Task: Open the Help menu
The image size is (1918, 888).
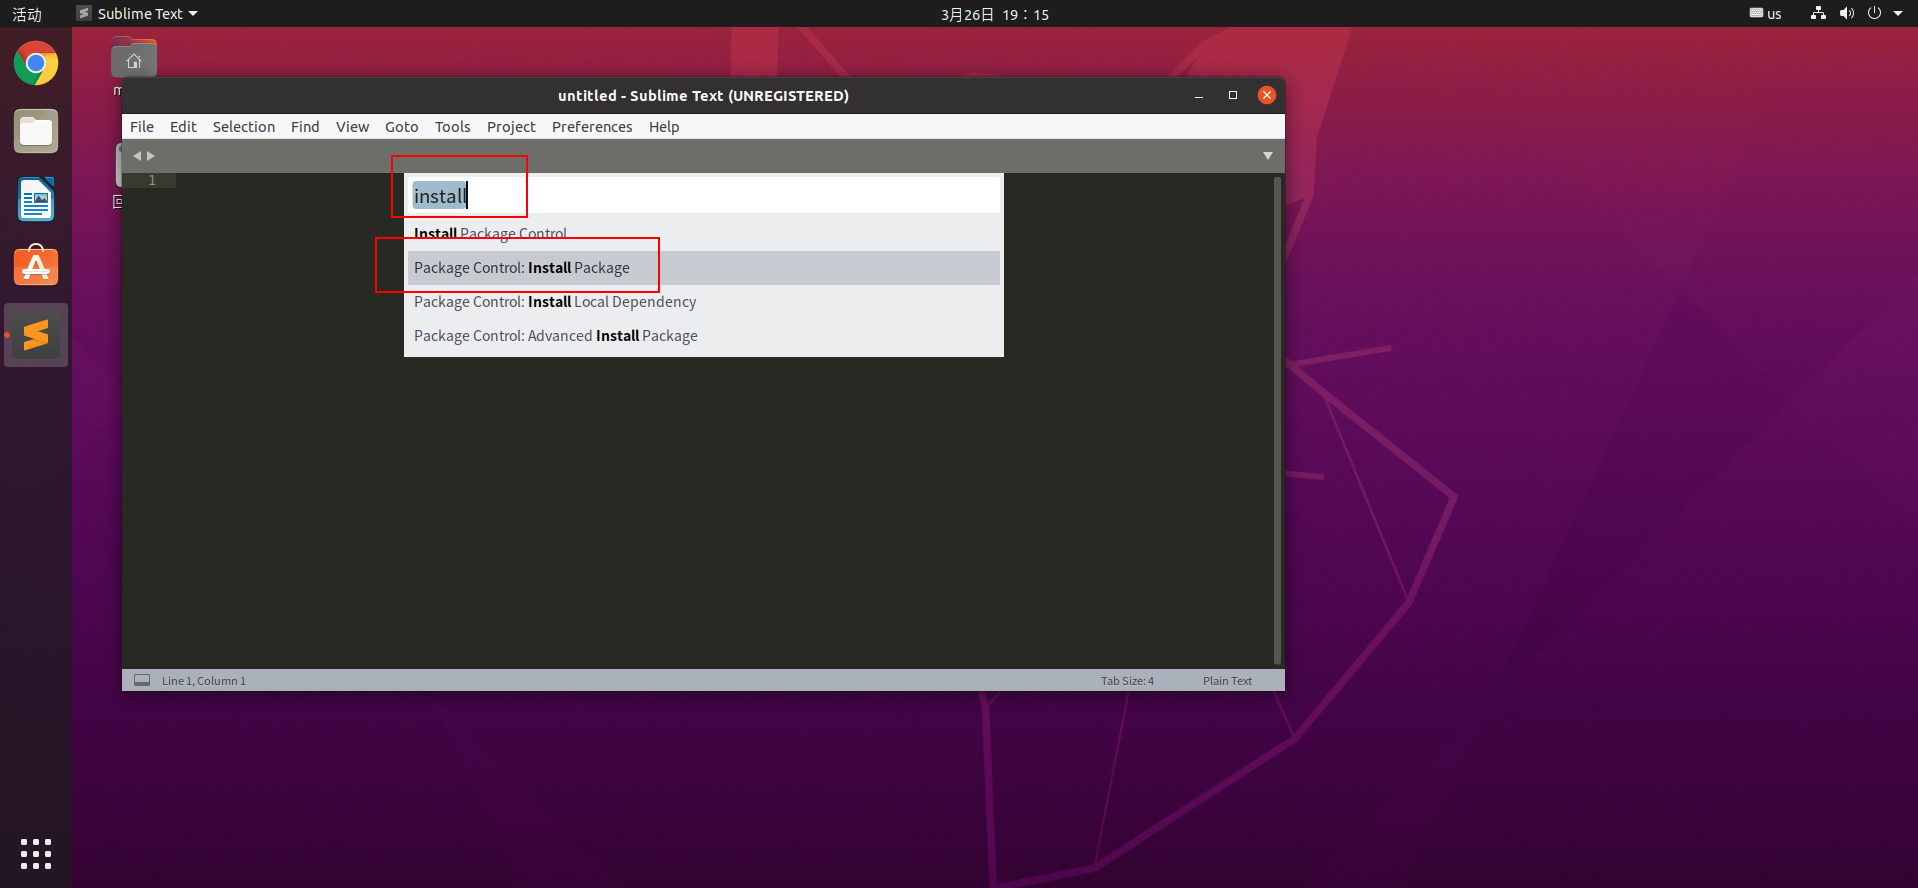Action: (x=664, y=127)
